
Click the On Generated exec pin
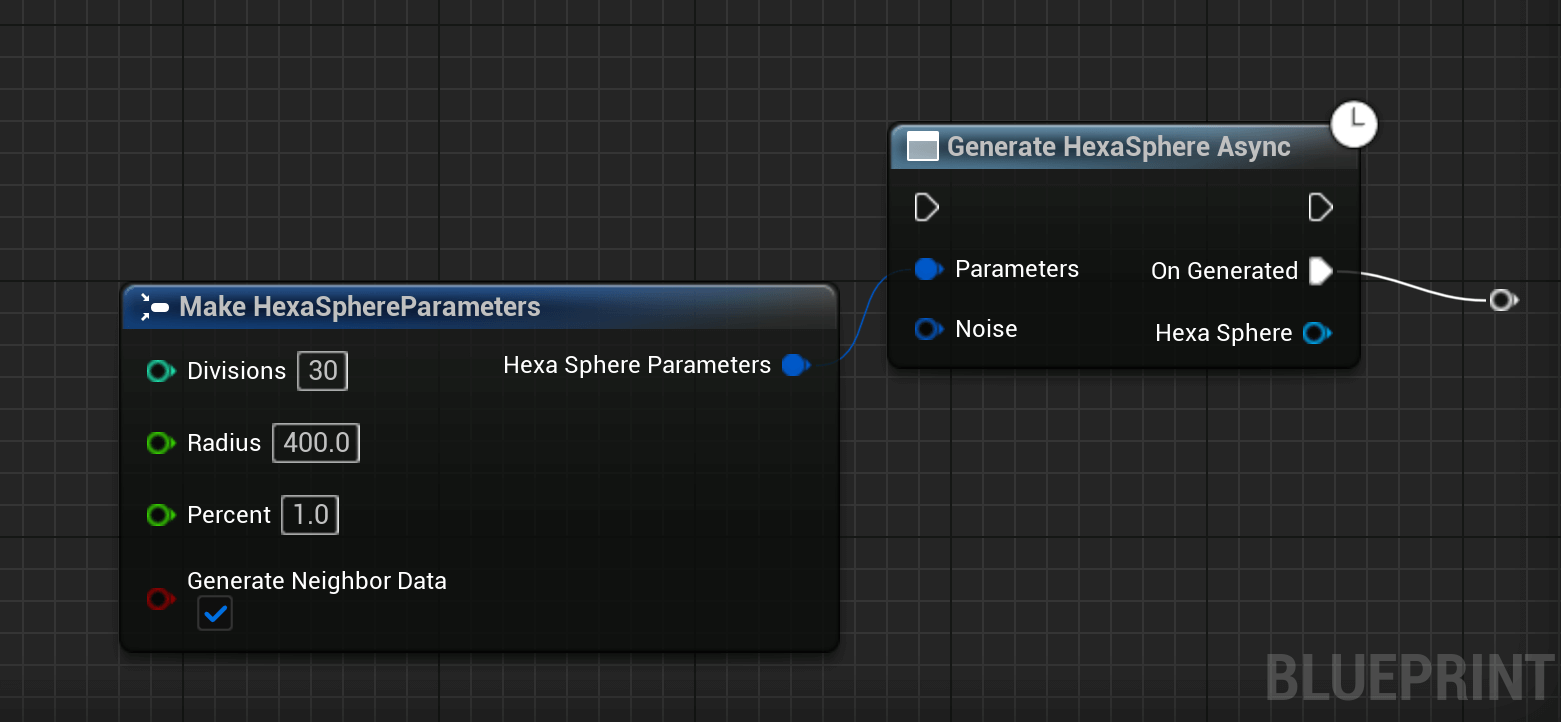tap(1321, 271)
